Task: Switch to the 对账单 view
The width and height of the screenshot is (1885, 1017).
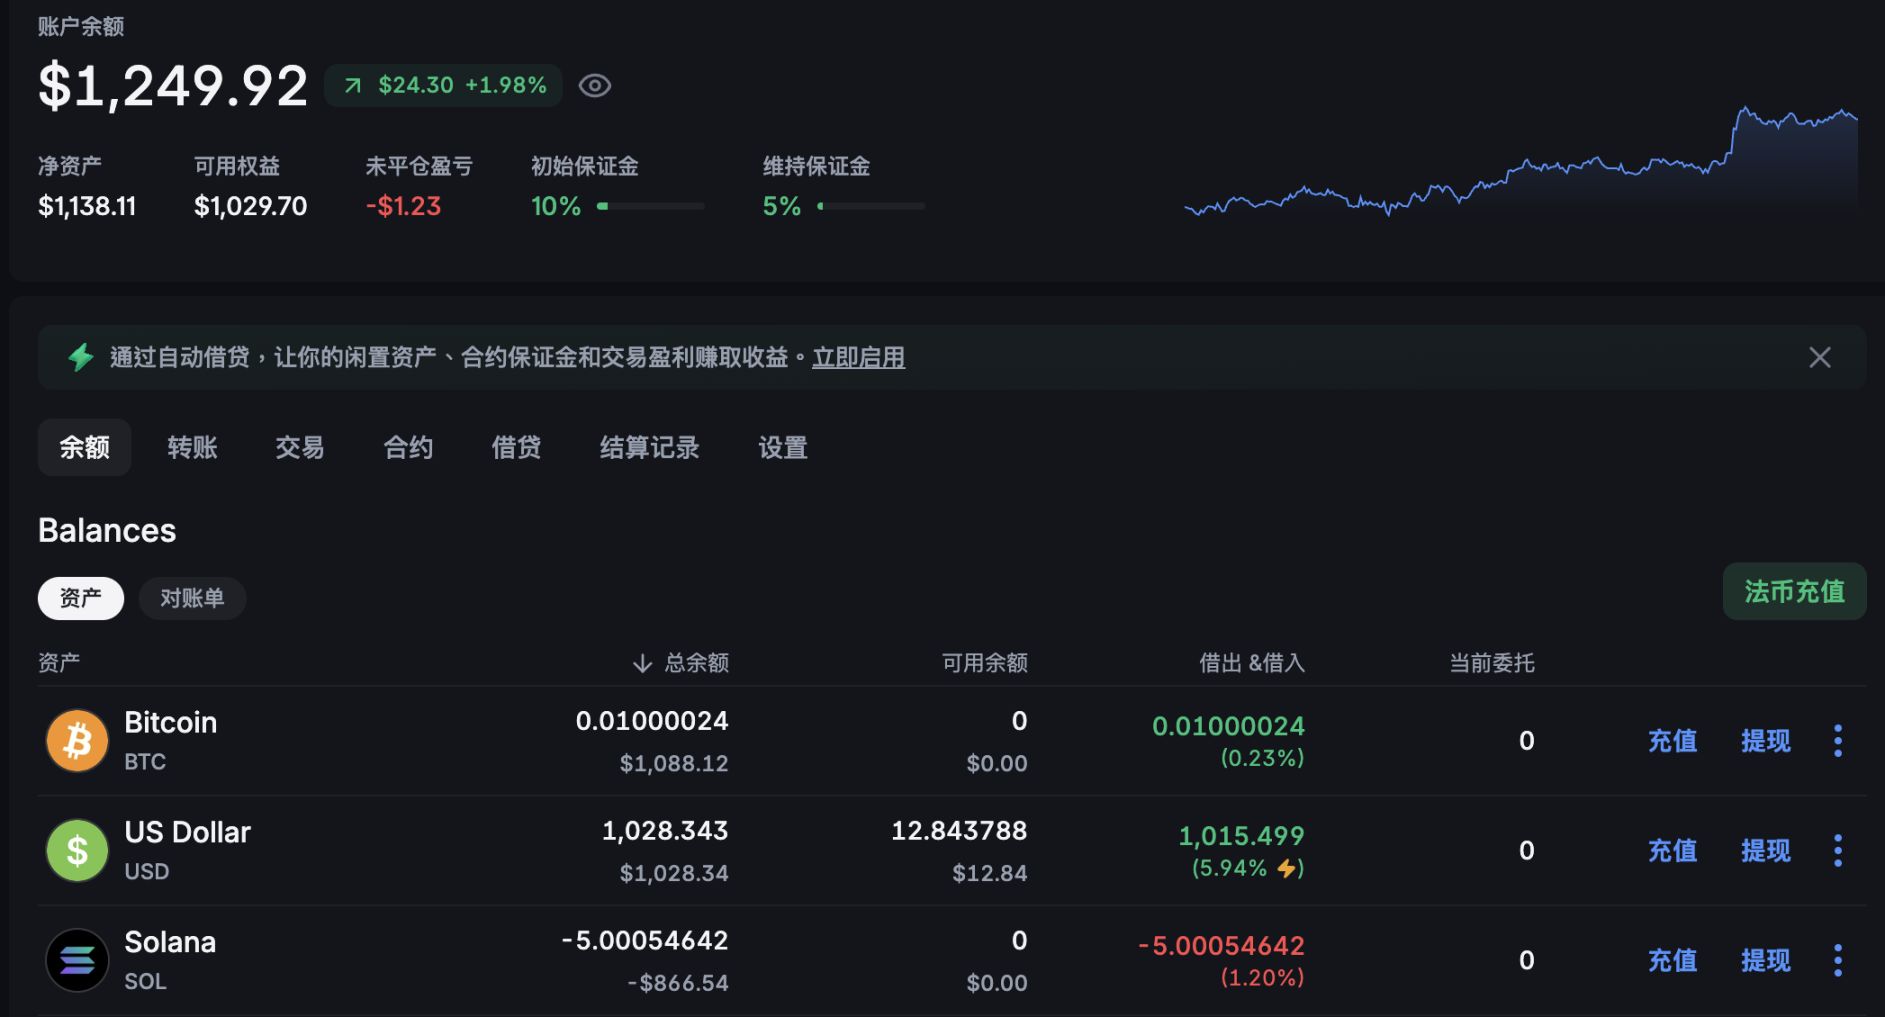Action: click(x=192, y=598)
